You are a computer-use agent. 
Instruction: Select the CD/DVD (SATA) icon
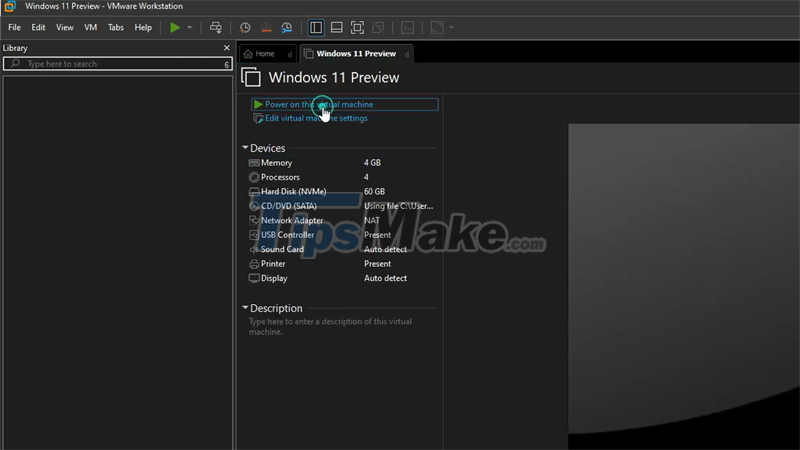(x=254, y=206)
